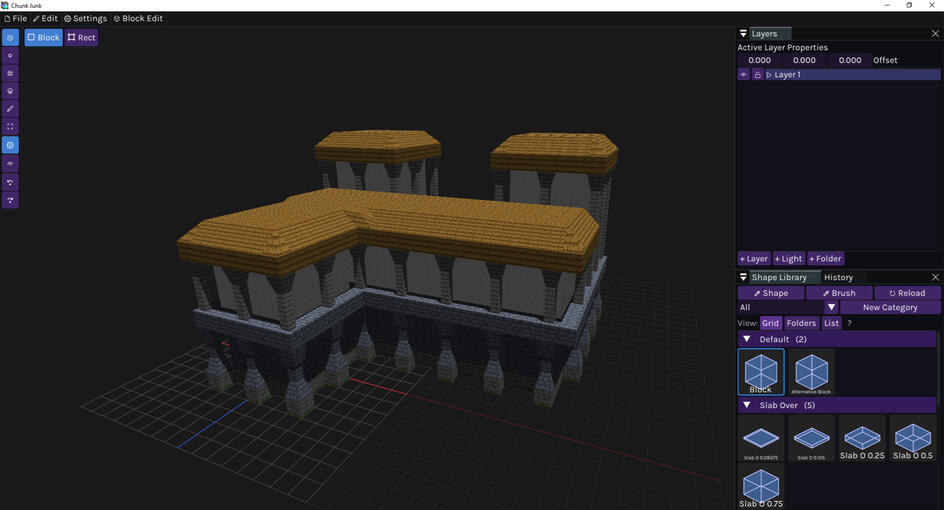The width and height of the screenshot is (944, 510).
Task: Add a new light with + Light
Action: click(x=789, y=259)
